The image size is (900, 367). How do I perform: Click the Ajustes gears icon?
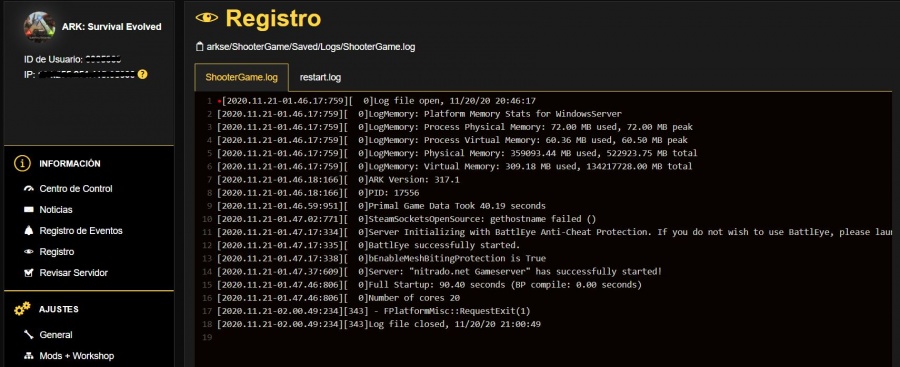click(x=22, y=310)
